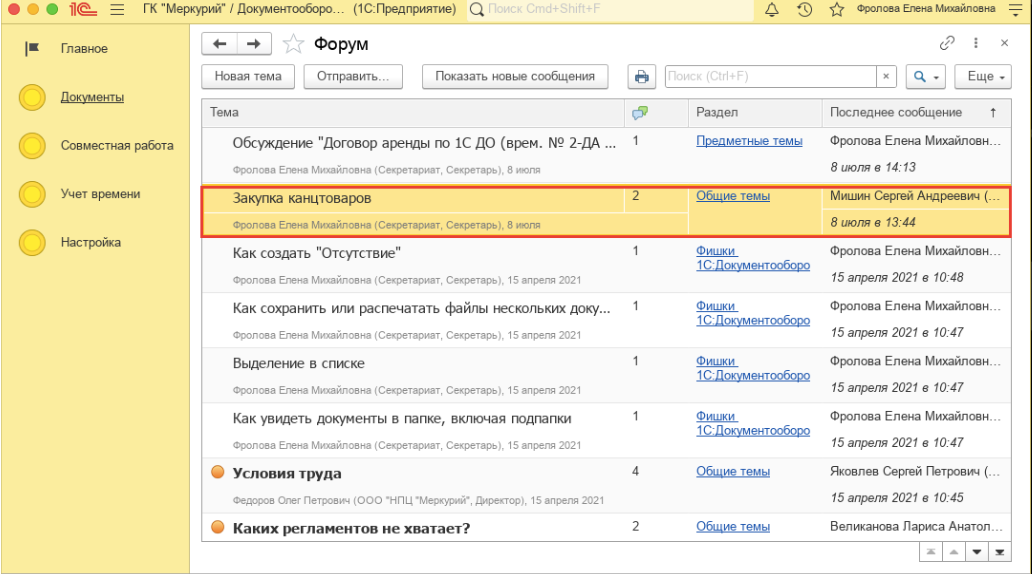This screenshot has height=574, width=1032.
Task: Click the printer icon in the toolbar
Action: pyautogui.click(x=641, y=77)
